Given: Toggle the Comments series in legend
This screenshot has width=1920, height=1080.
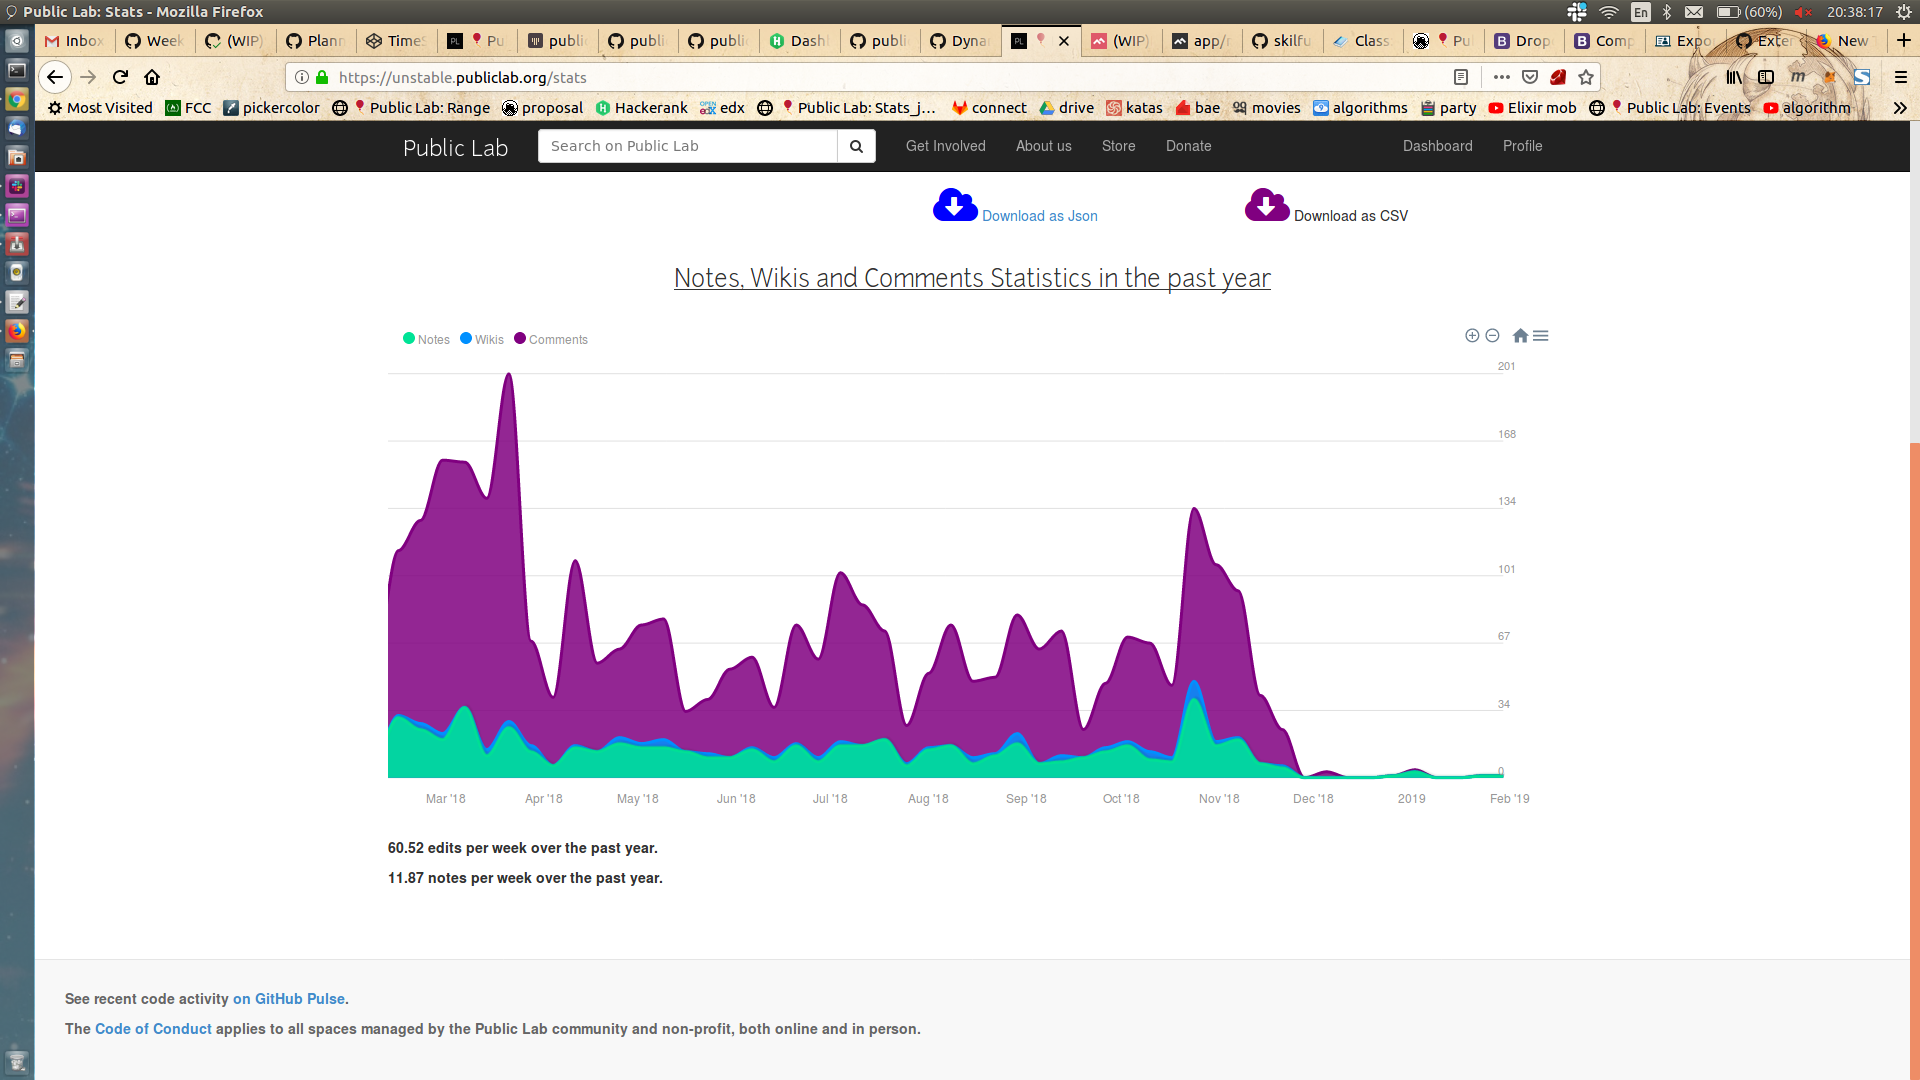Looking at the screenshot, I should point(551,339).
